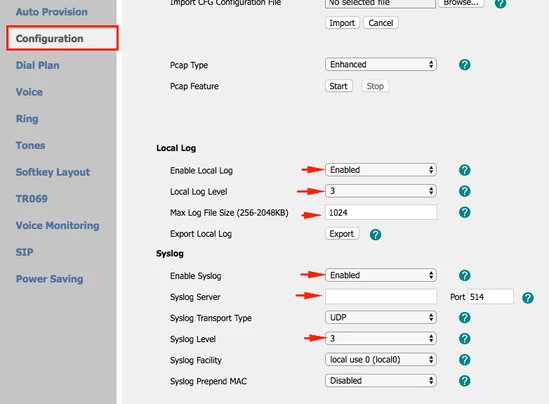Viewport: 549px width, 404px height.
Task: Open Power Saving settings
Action: pyautogui.click(x=49, y=279)
